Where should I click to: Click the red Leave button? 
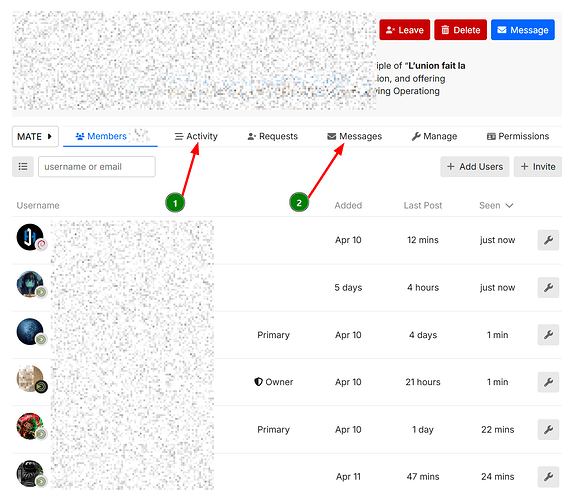click(405, 30)
